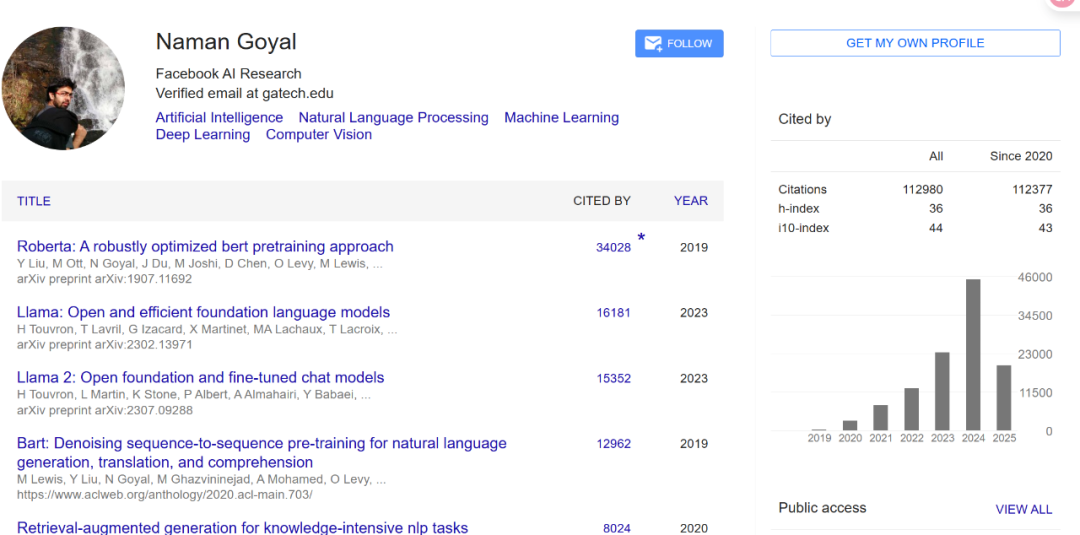Viewport: 1080px width, 535px height.
Task: Open the Roberta paper title link
Action: point(205,246)
